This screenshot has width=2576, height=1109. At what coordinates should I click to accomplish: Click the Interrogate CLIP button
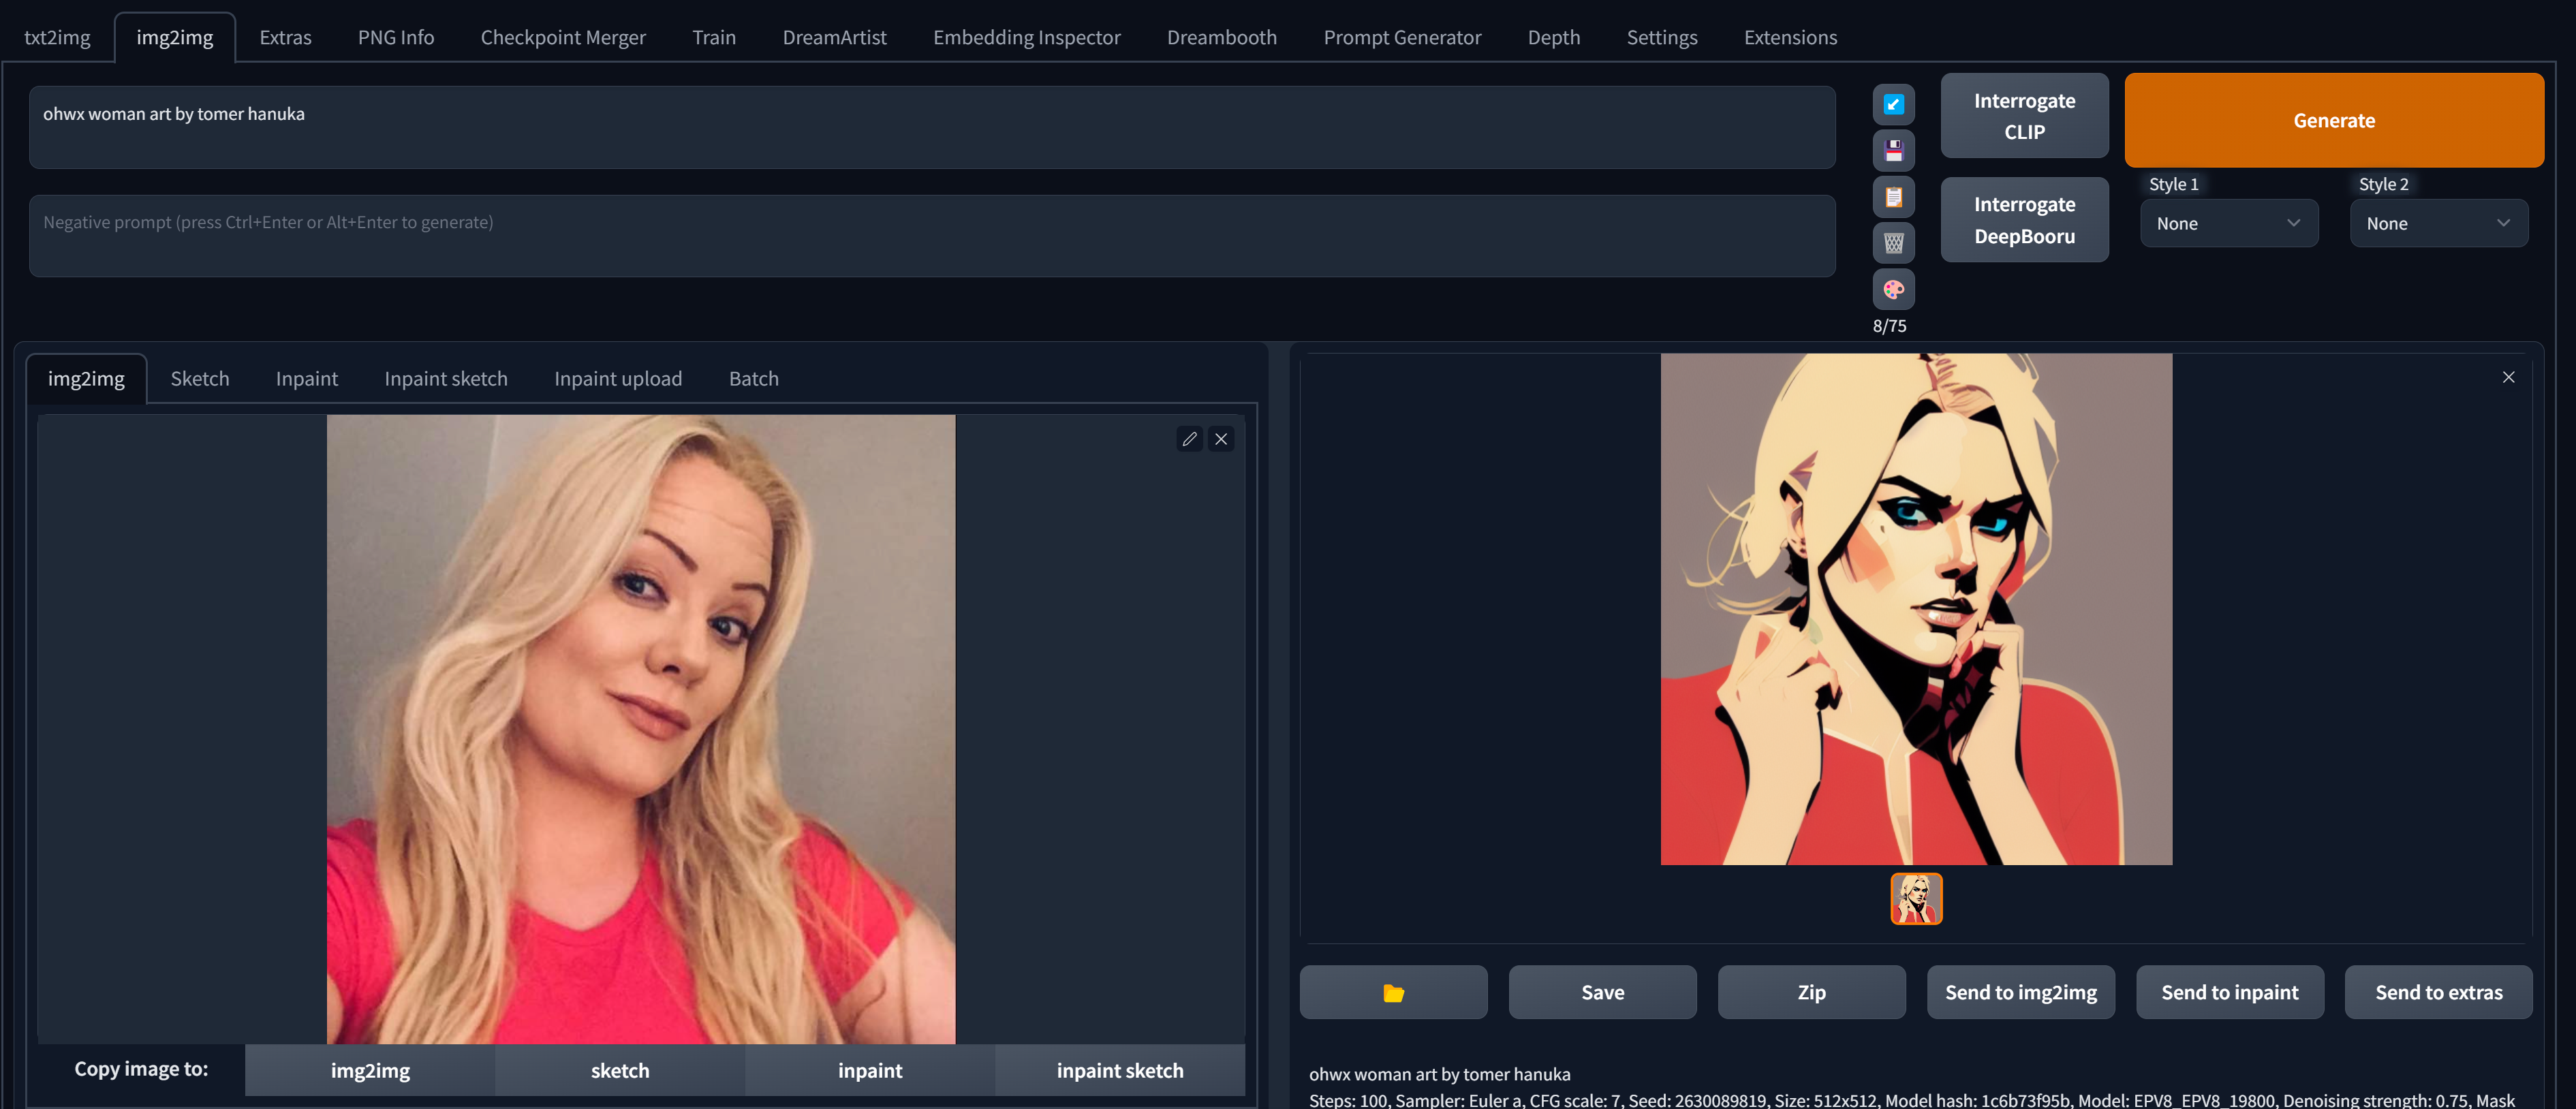pyautogui.click(x=2024, y=116)
